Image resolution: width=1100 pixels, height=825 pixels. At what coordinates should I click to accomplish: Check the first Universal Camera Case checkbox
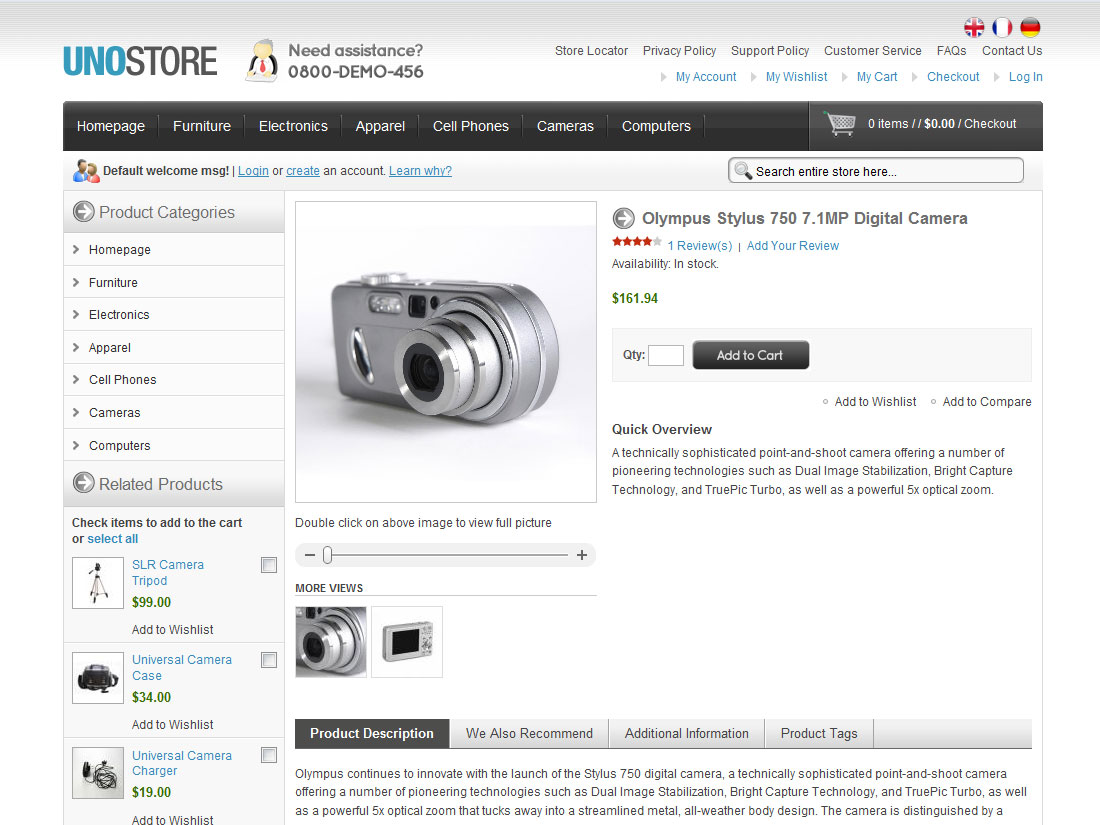[x=269, y=660]
